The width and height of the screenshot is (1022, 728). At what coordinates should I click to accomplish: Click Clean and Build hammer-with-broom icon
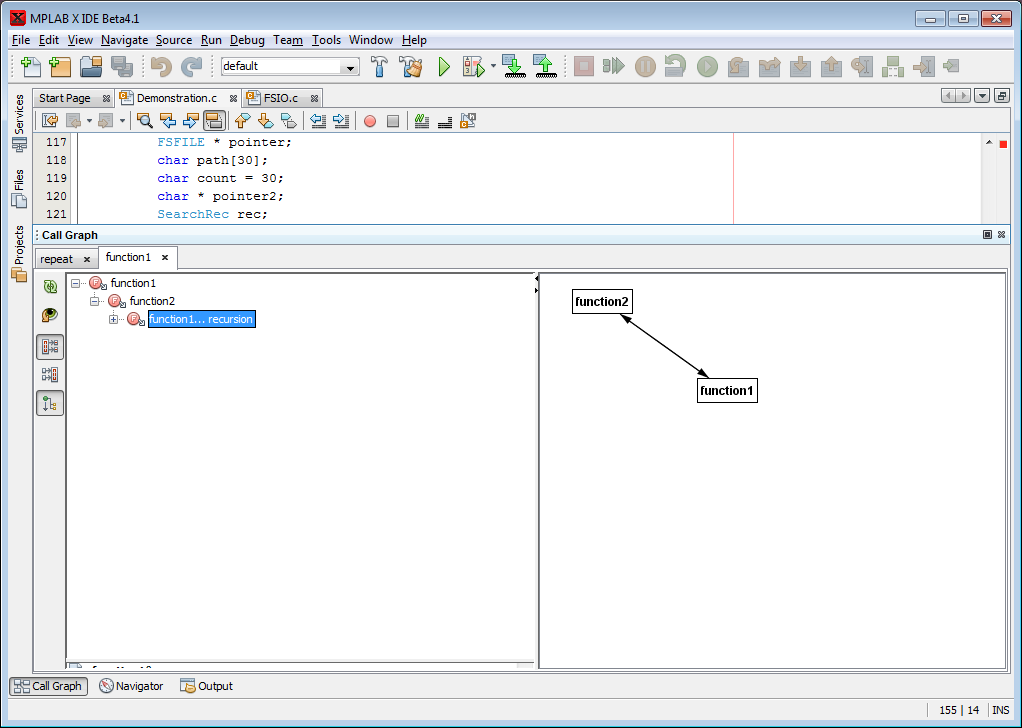(x=411, y=67)
